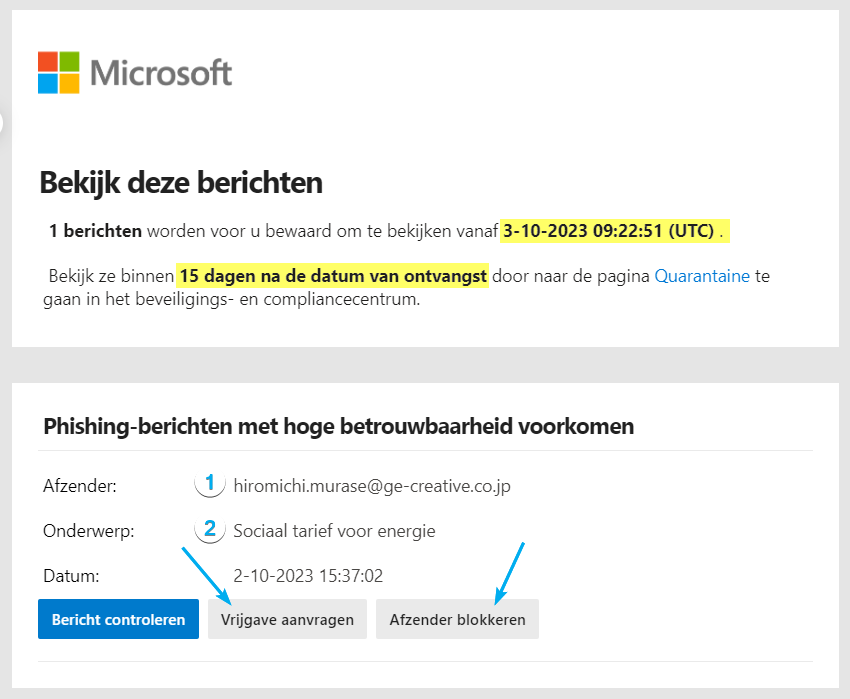The width and height of the screenshot is (850, 699).
Task: Click the highlighted 3-10-2023 09:22:51 (UTC) timestamp
Action: coord(609,231)
